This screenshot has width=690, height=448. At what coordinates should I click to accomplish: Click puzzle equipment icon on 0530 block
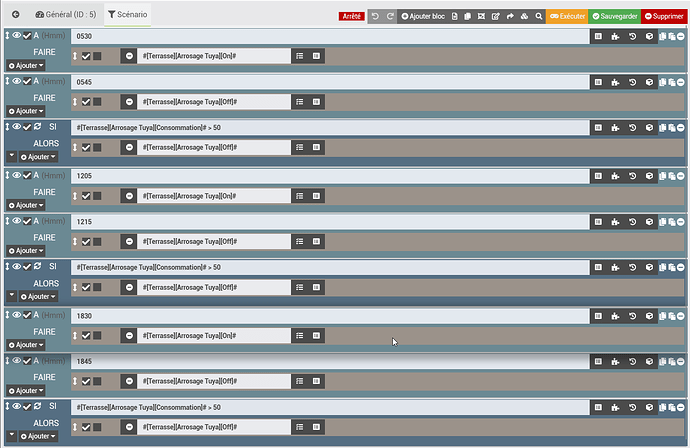(x=615, y=37)
